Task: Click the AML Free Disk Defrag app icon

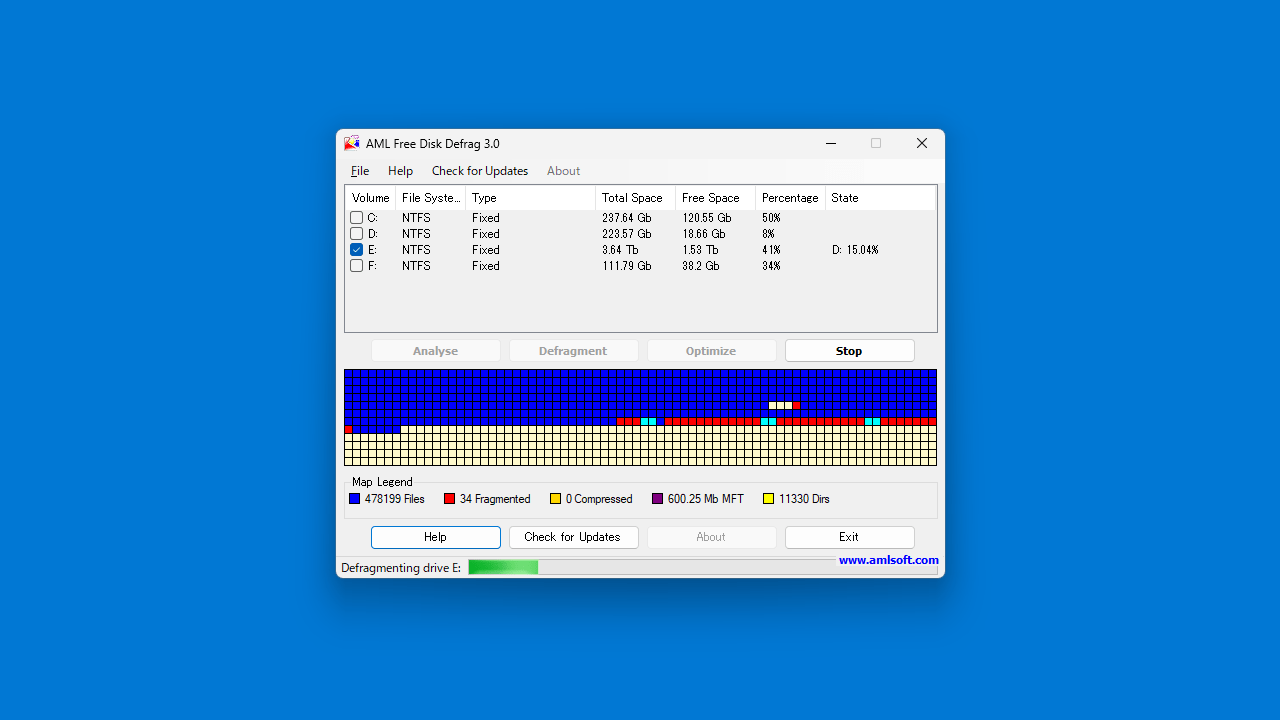Action: tap(352, 144)
